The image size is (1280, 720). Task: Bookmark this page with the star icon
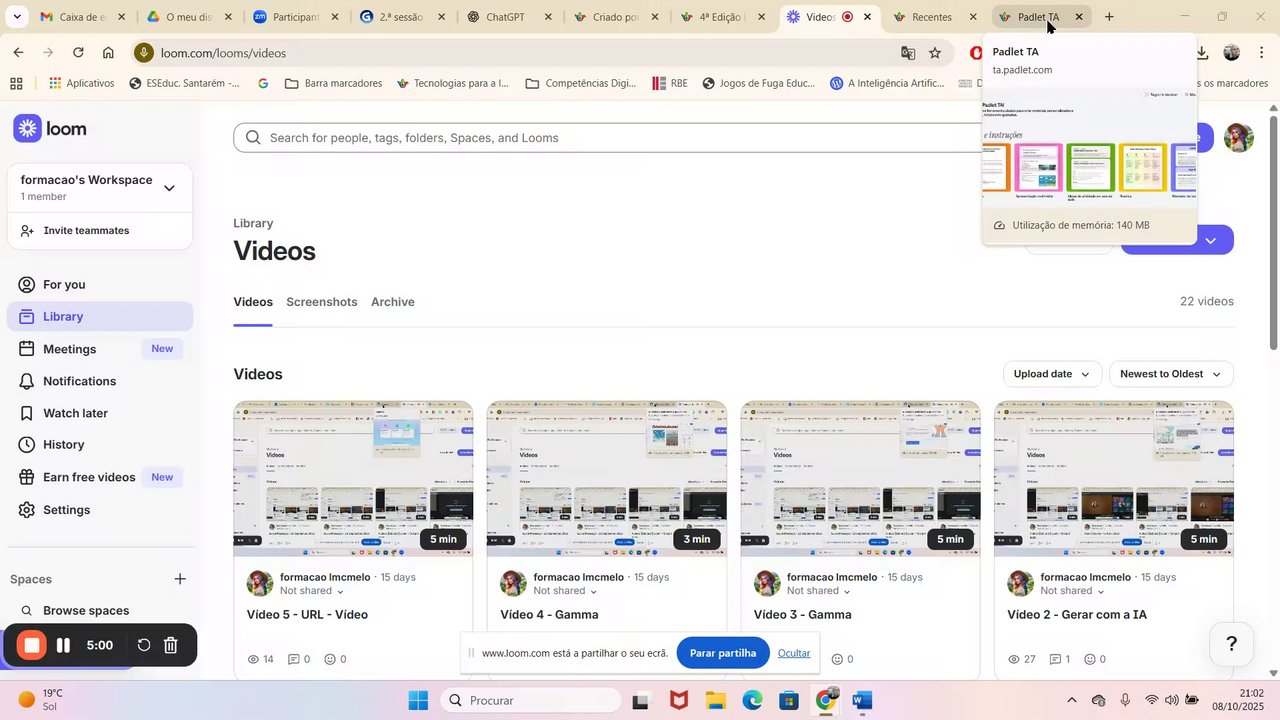[x=935, y=53]
